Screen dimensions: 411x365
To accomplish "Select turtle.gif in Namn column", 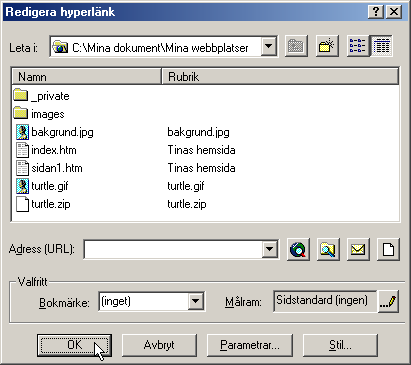I will (50, 186).
